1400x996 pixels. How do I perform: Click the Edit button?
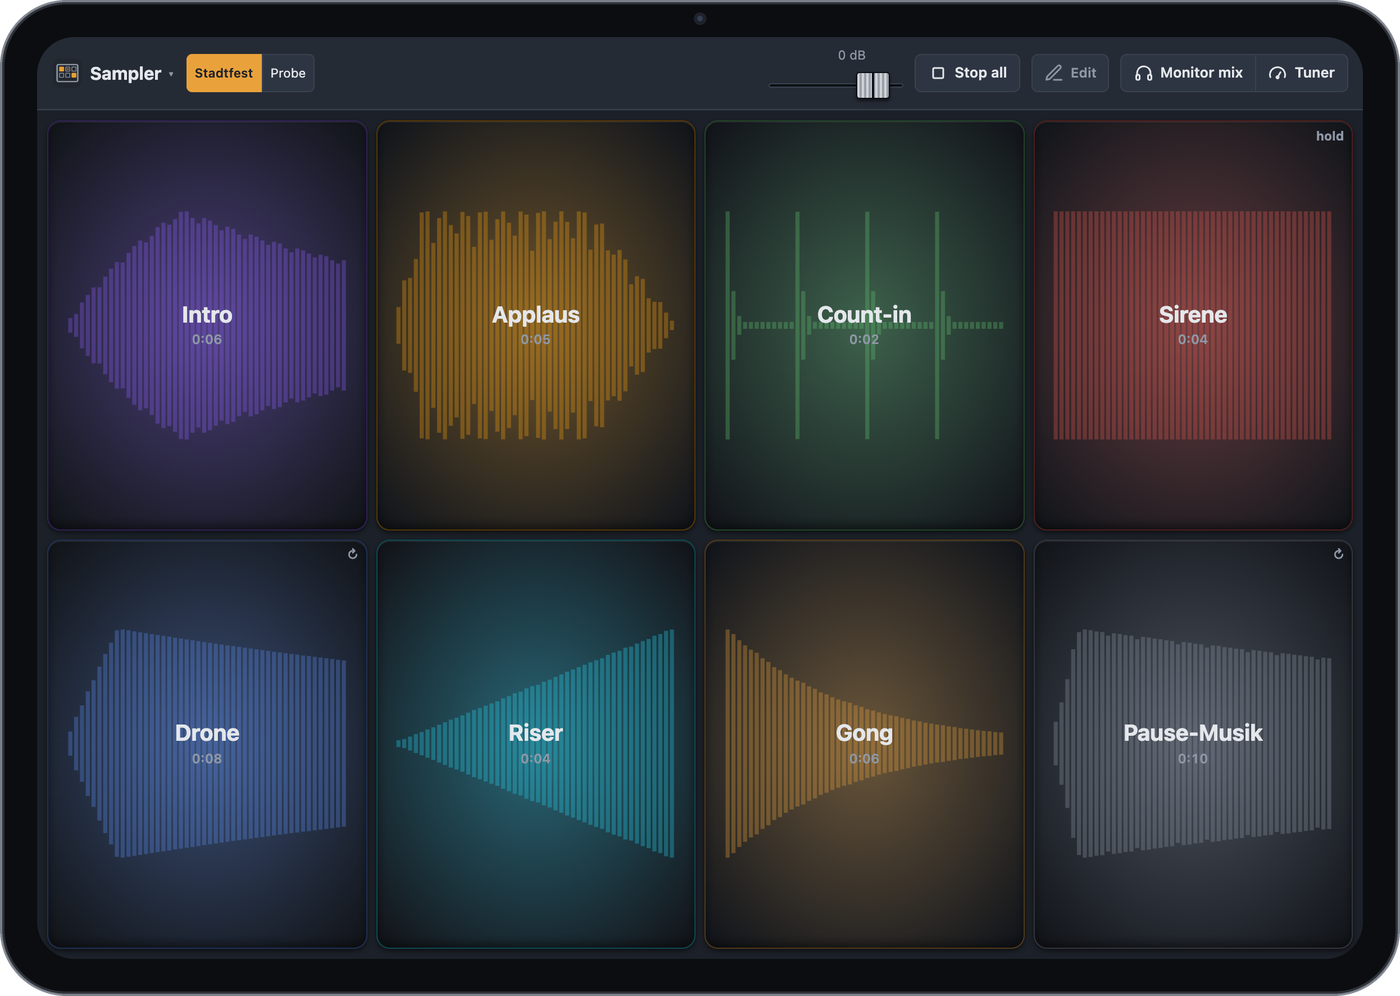(x=1070, y=73)
